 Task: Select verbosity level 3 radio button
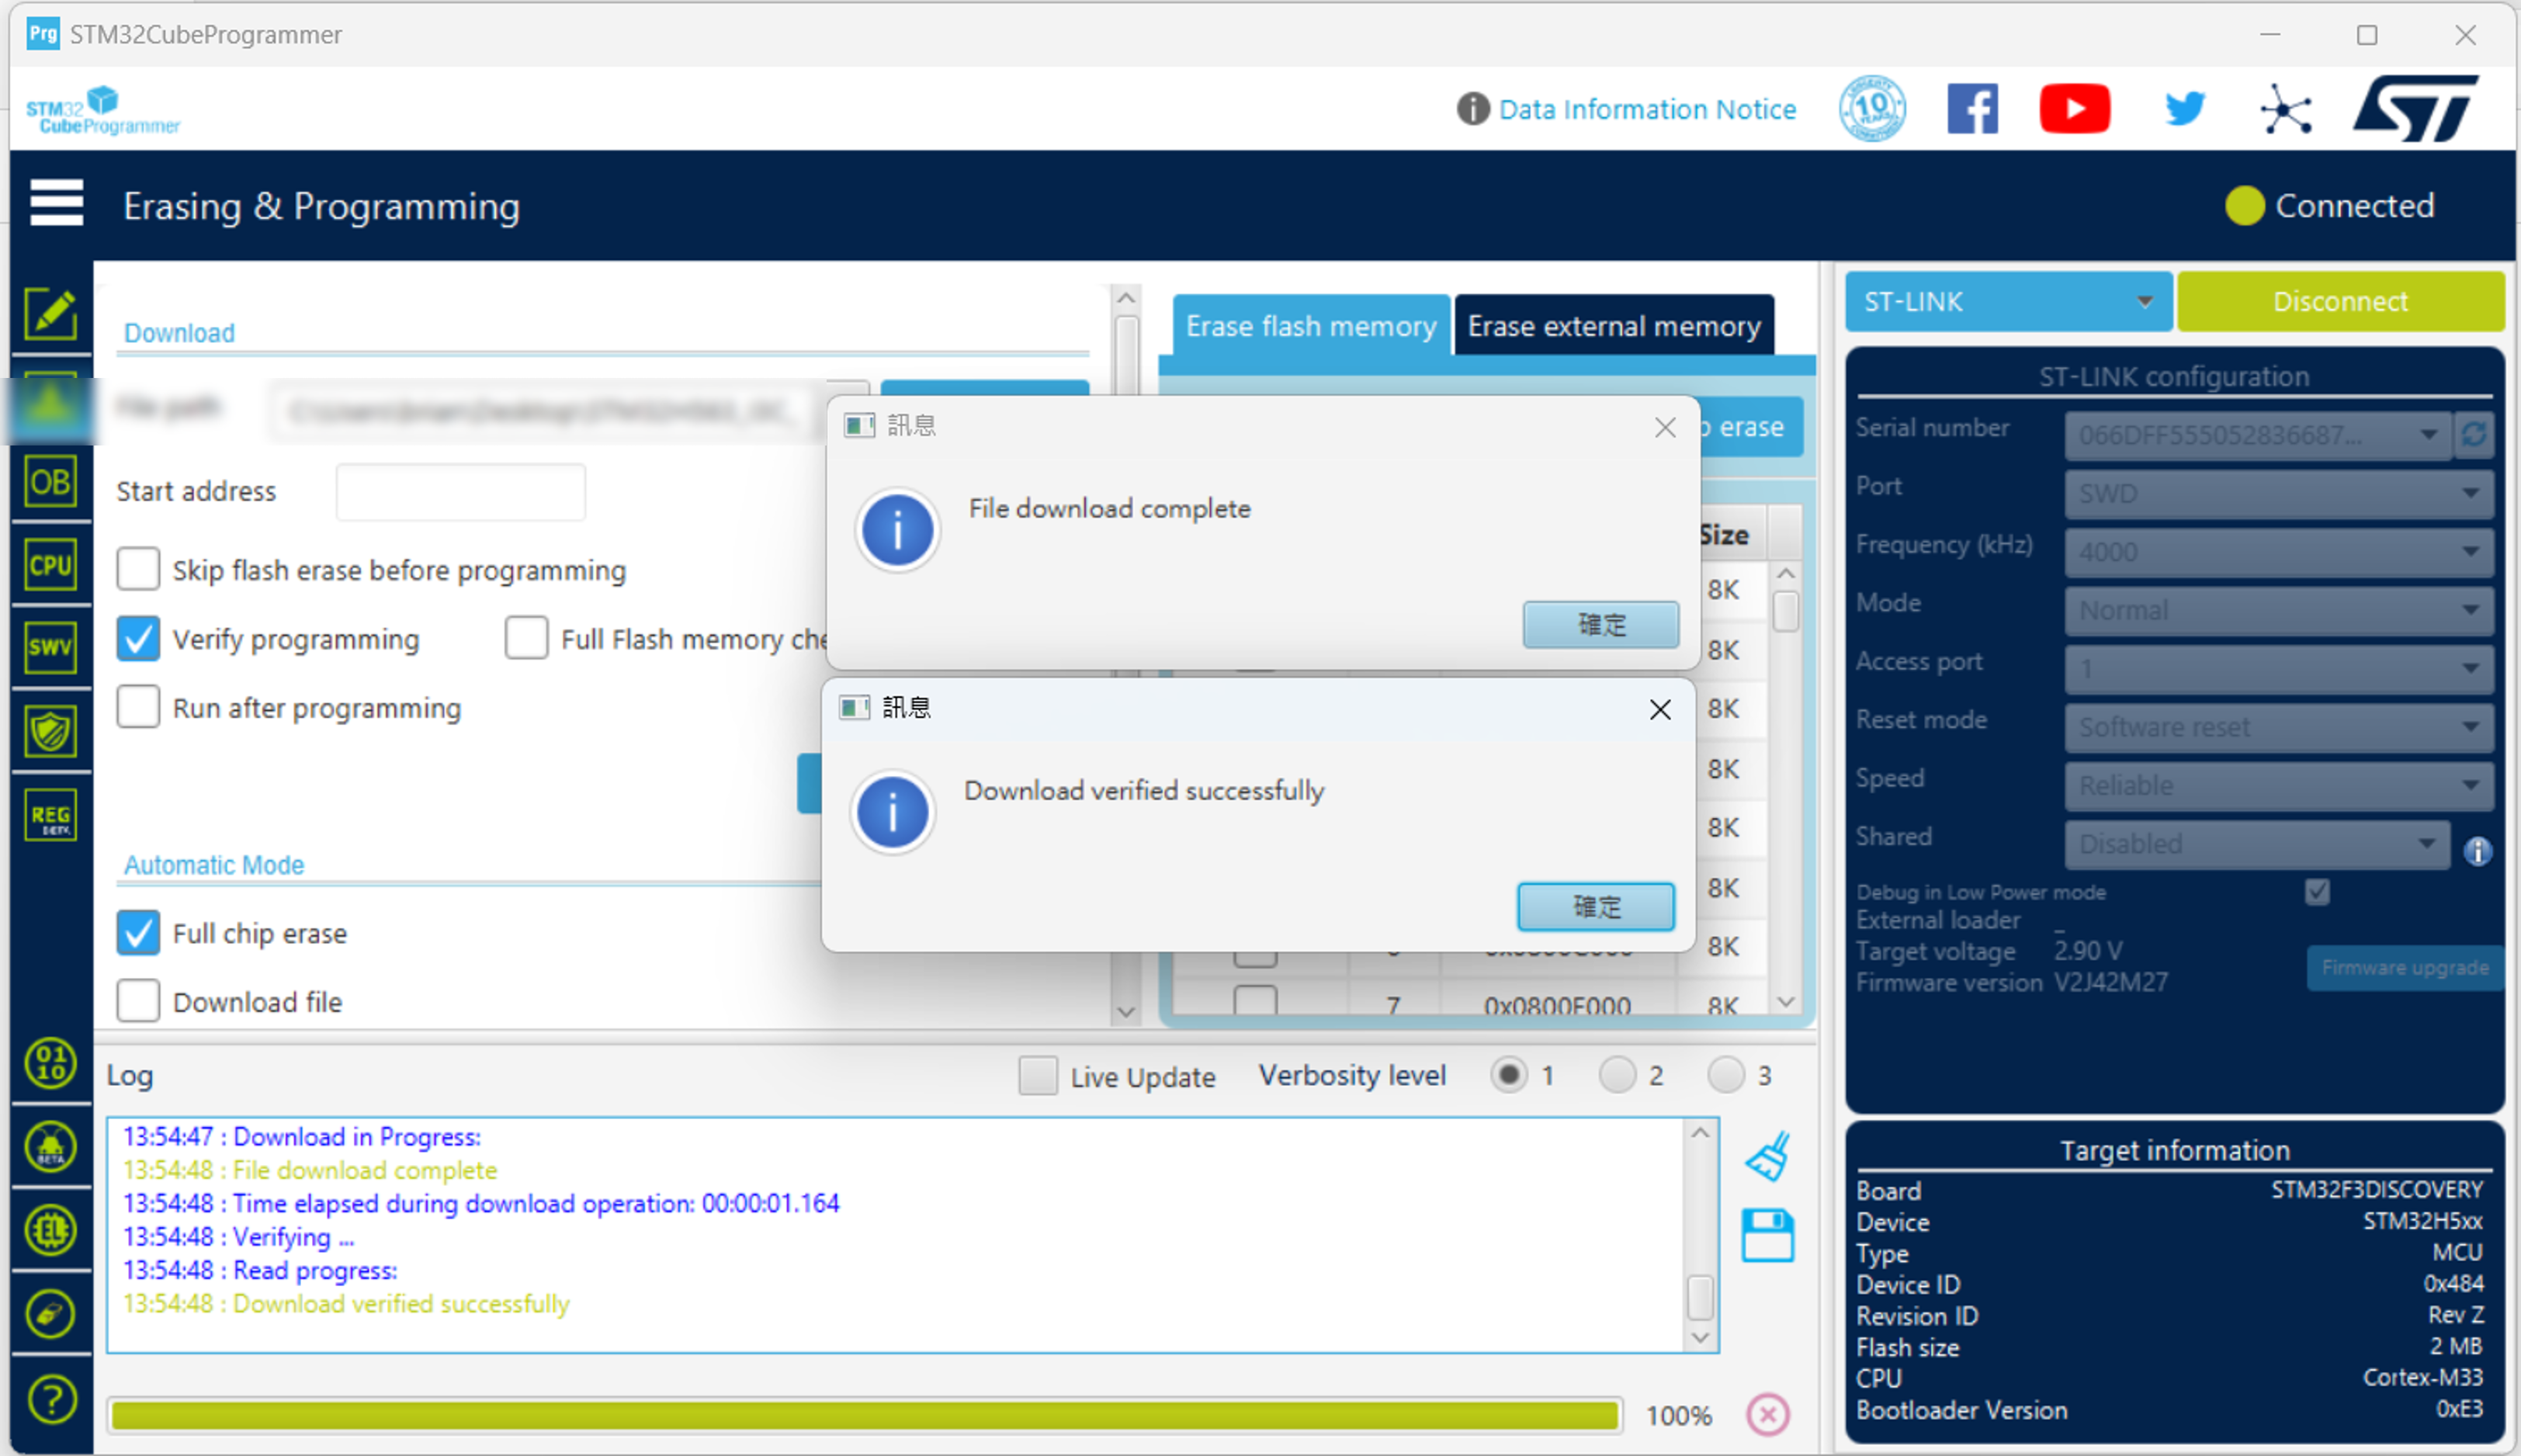click(x=1726, y=1075)
